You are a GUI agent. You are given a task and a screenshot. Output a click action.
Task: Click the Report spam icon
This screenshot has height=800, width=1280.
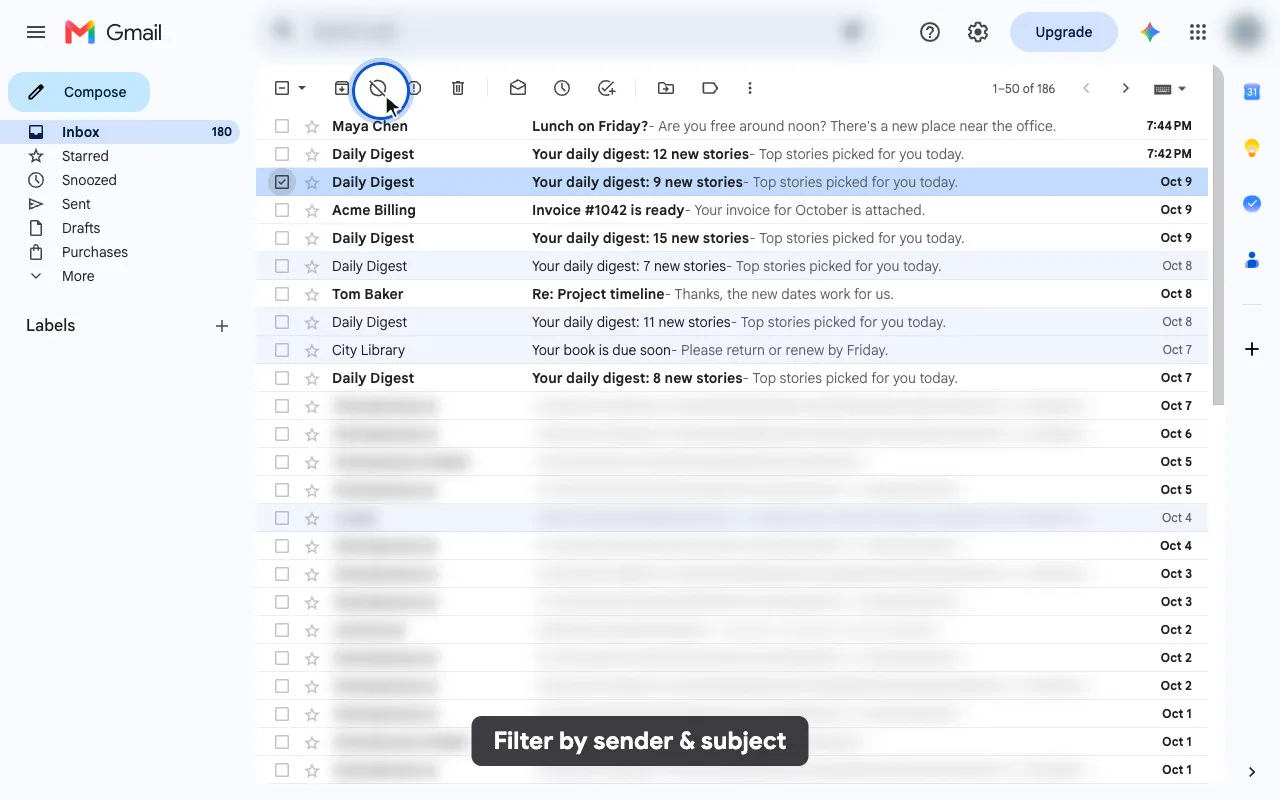tap(414, 88)
